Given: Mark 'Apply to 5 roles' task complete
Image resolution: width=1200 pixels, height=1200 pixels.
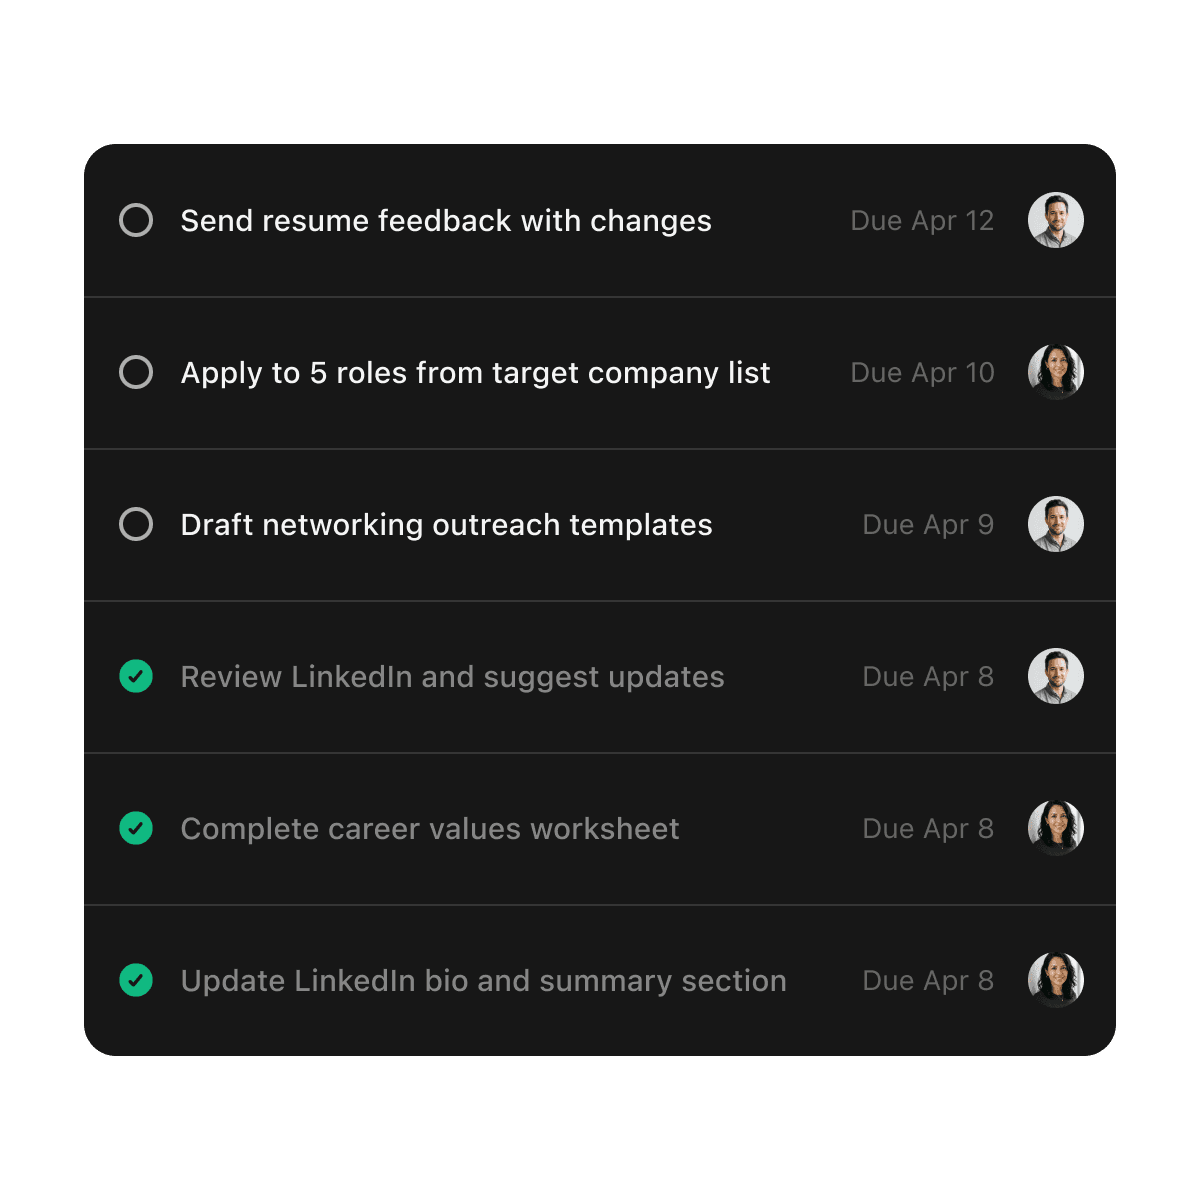Looking at the screenshot, I should pyautogui.click(x=136, y=372).
